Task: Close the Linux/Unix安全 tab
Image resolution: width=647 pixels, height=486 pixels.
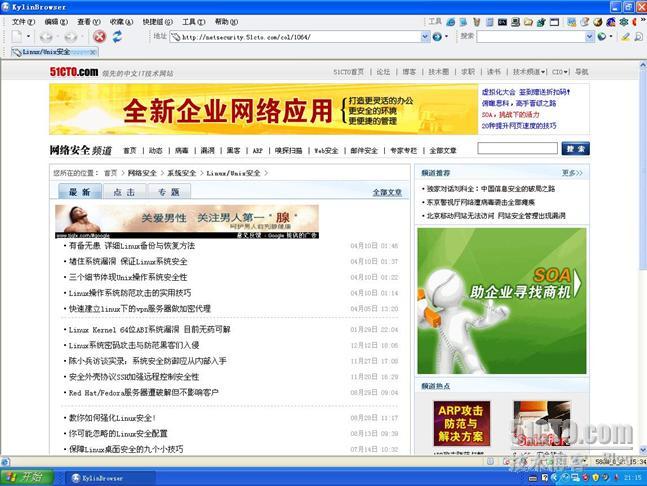Action: point(93,52)
